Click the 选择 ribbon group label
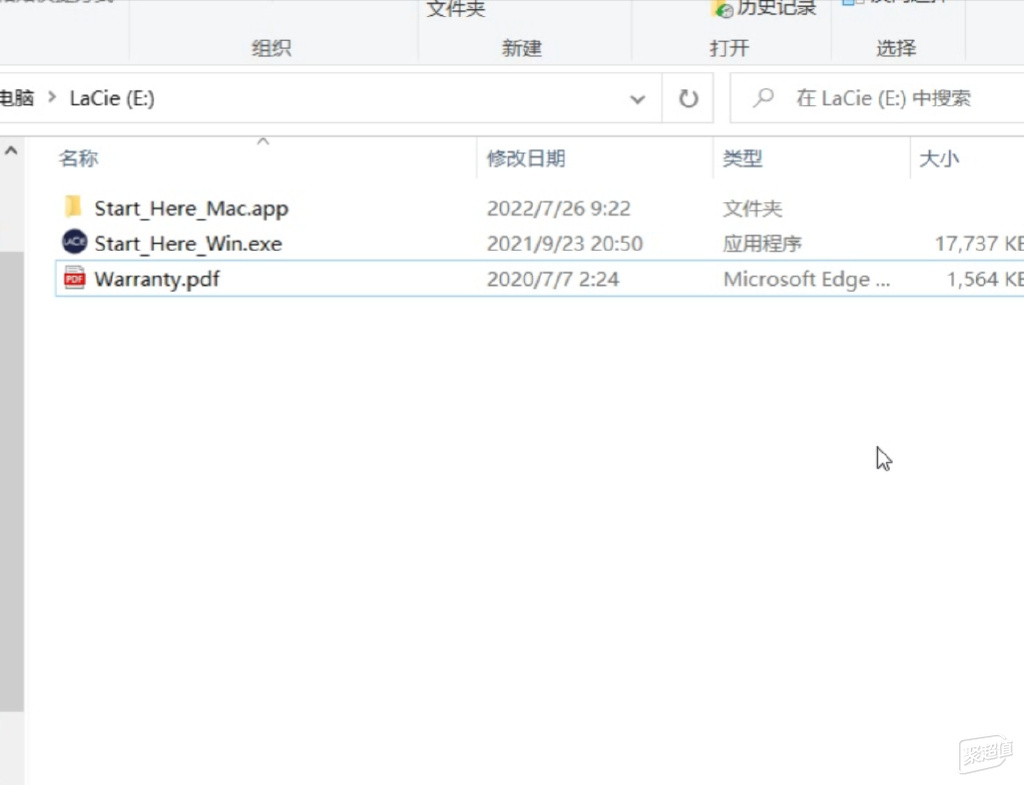Image resolution: width=1024 pixels, height=785 pixels. [x=896, y=48]
